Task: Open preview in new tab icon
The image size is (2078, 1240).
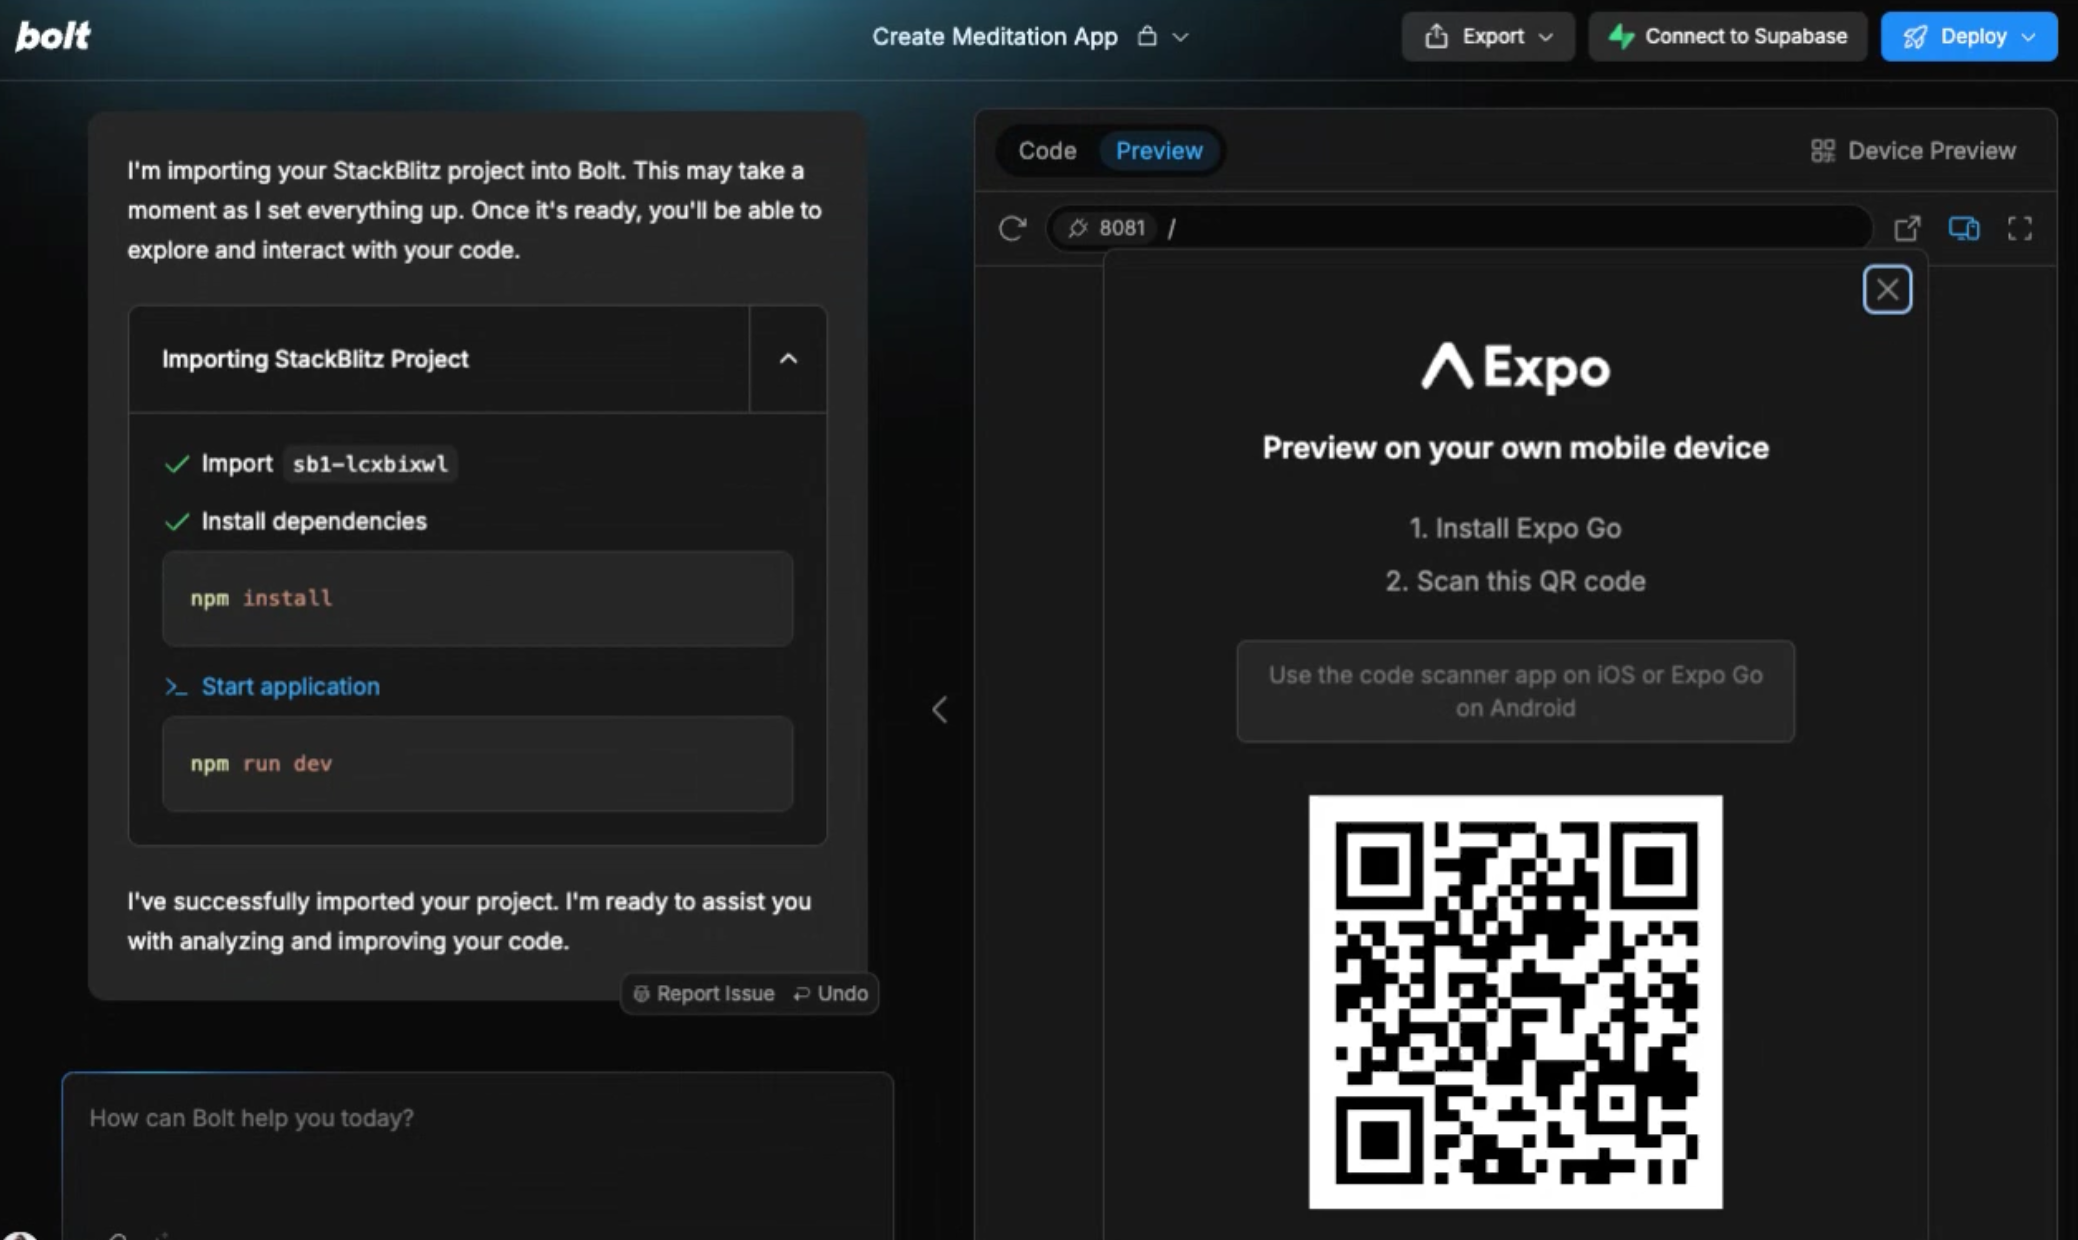Action: point(1907,228)
